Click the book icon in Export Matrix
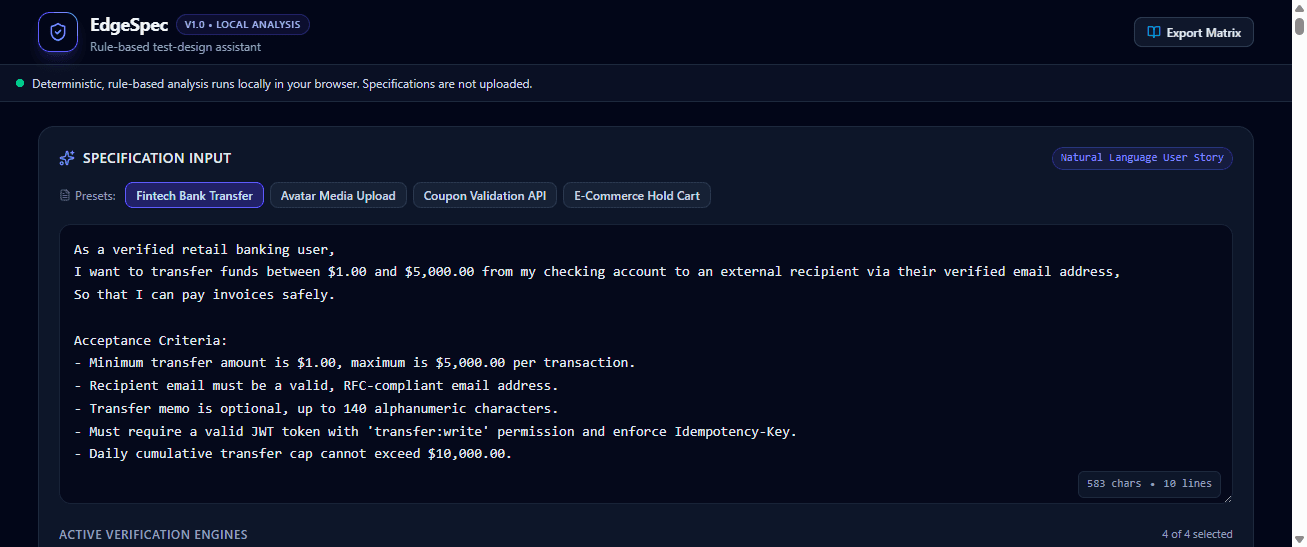1307x547 pixels. [x=1154, y=32]
